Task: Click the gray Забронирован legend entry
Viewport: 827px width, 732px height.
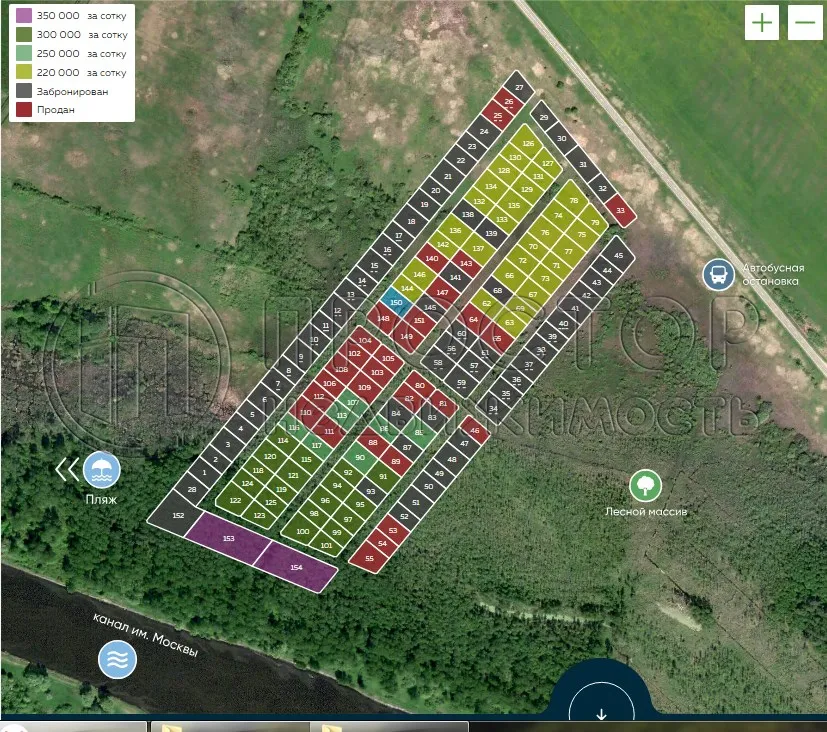Action: coord(72,91)
